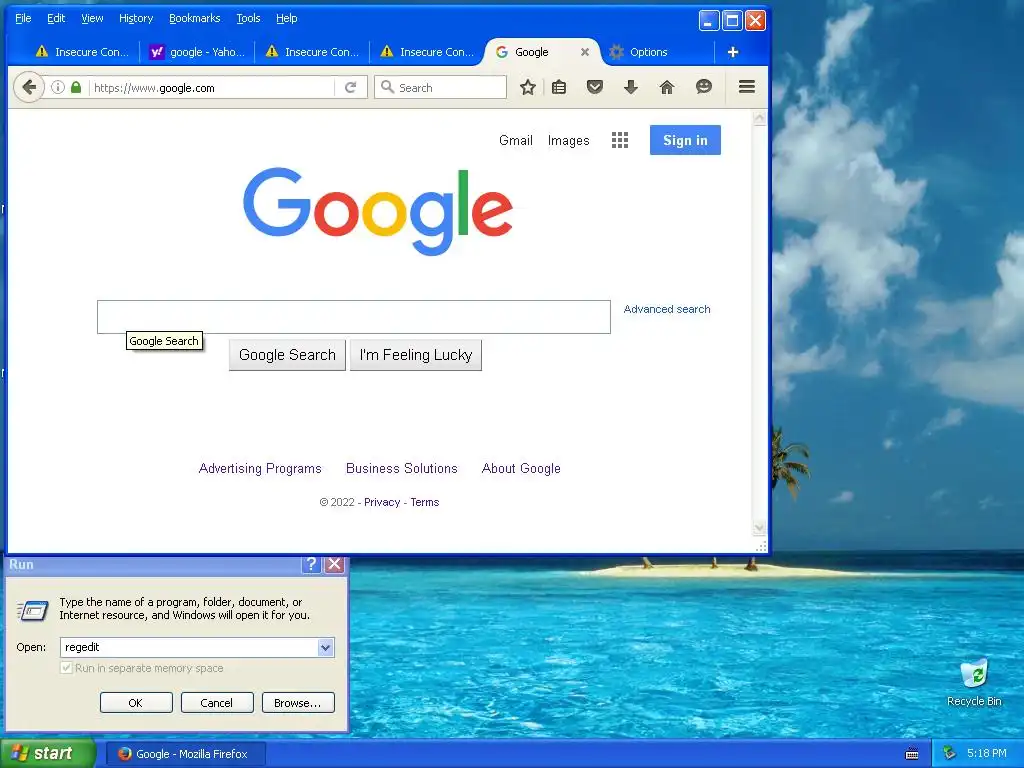Click the green padlock security icon

76,87
